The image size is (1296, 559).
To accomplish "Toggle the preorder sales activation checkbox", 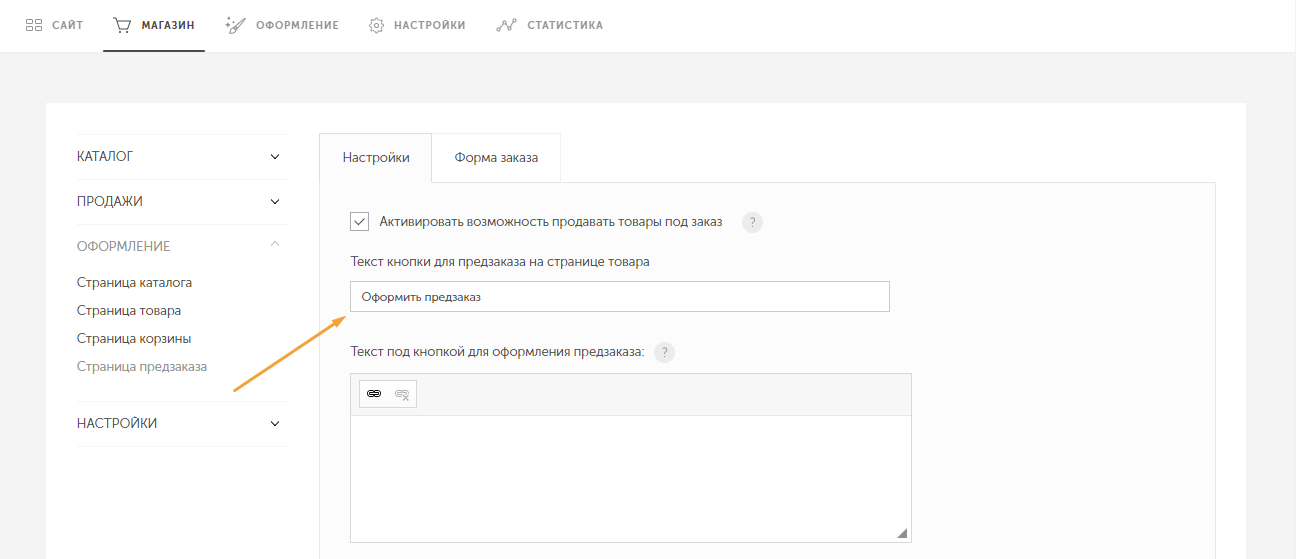I will pyautogui.click(x=360, y=222).
